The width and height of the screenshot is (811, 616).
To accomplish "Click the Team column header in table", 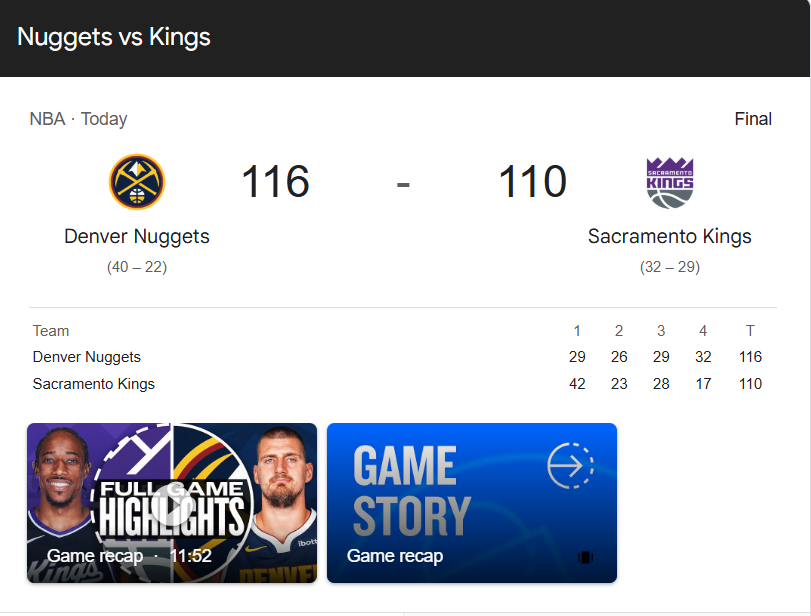I will coord(51,331).
